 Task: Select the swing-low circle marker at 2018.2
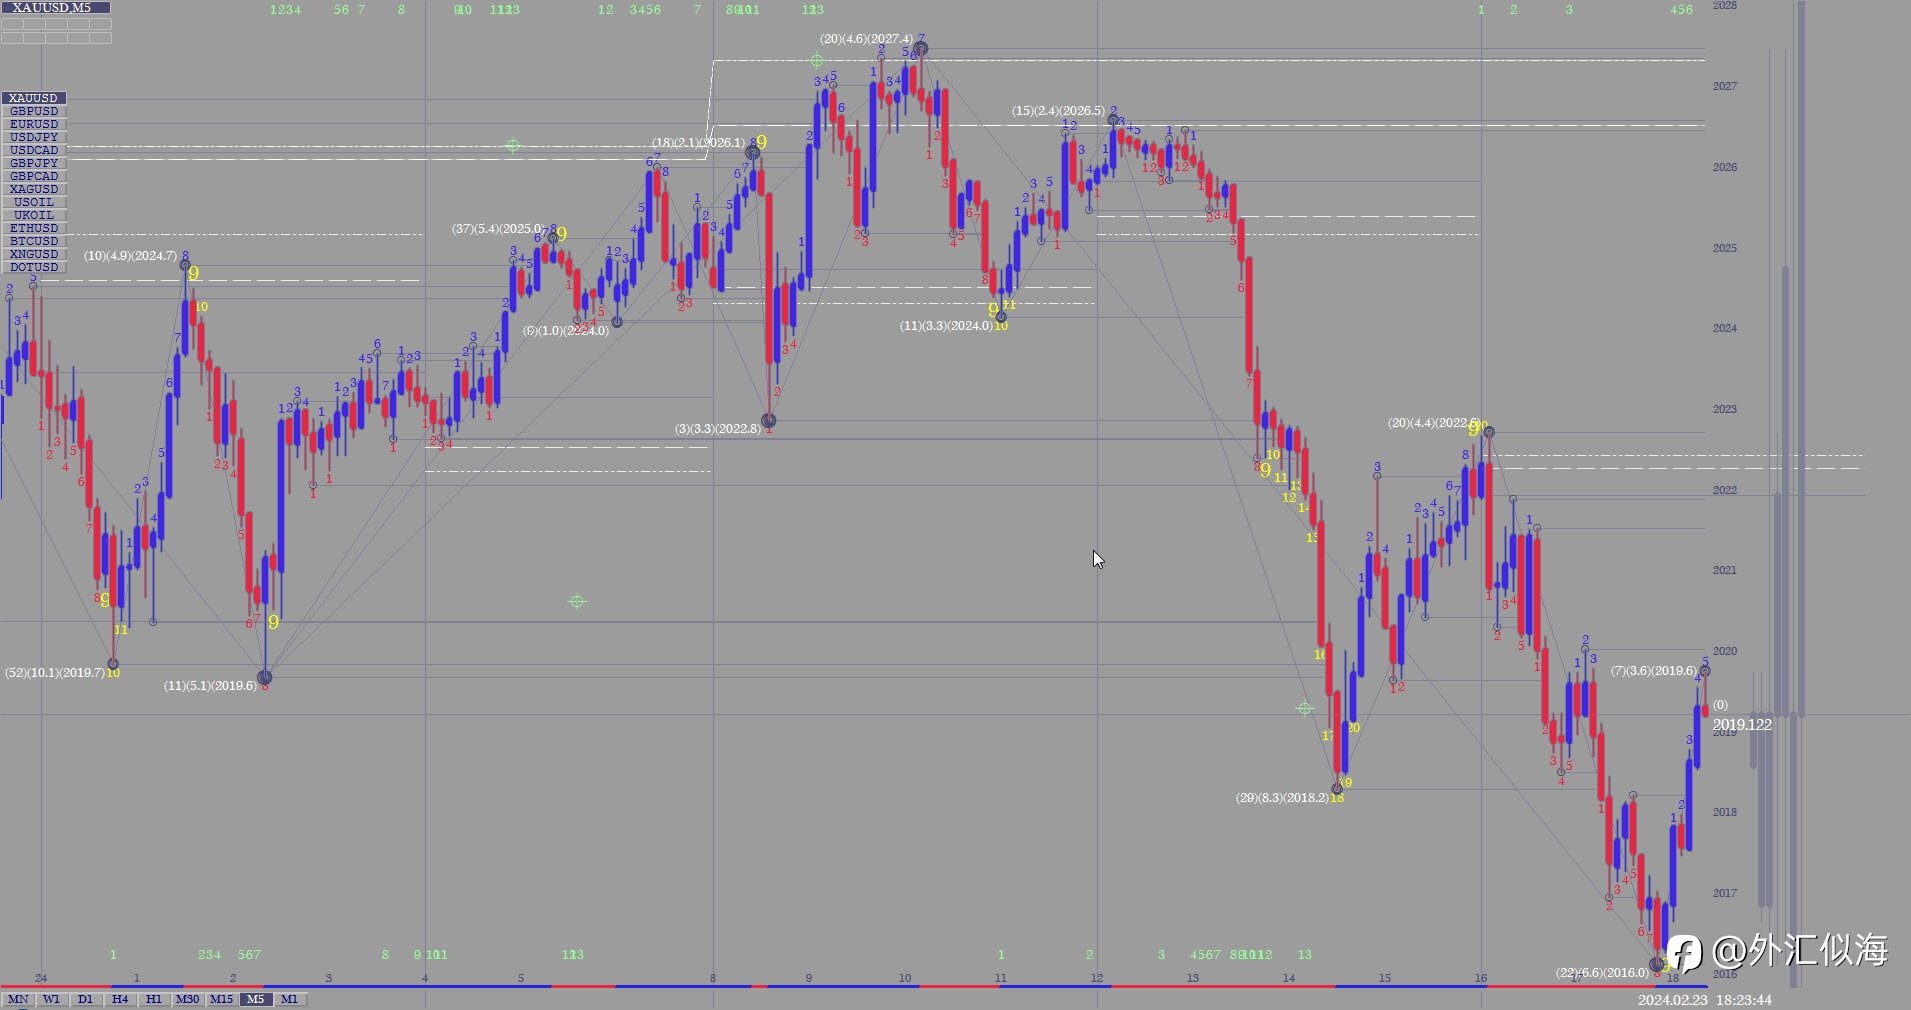(x=1337, y=789)
